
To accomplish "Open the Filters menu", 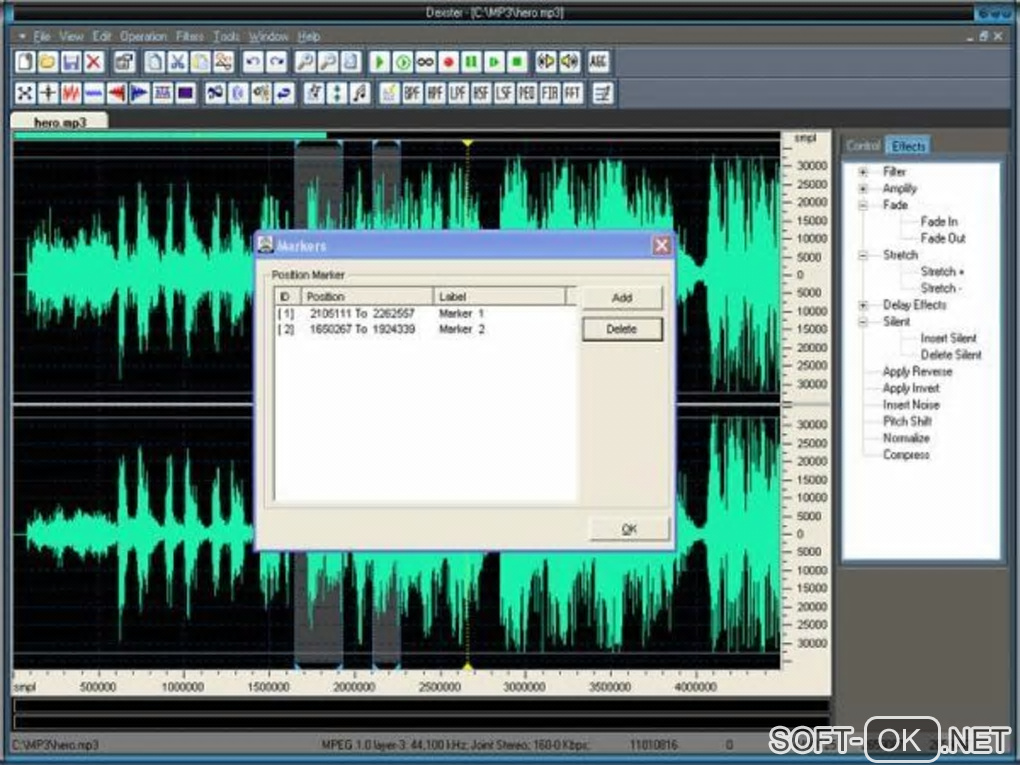I will coord(190,36).
